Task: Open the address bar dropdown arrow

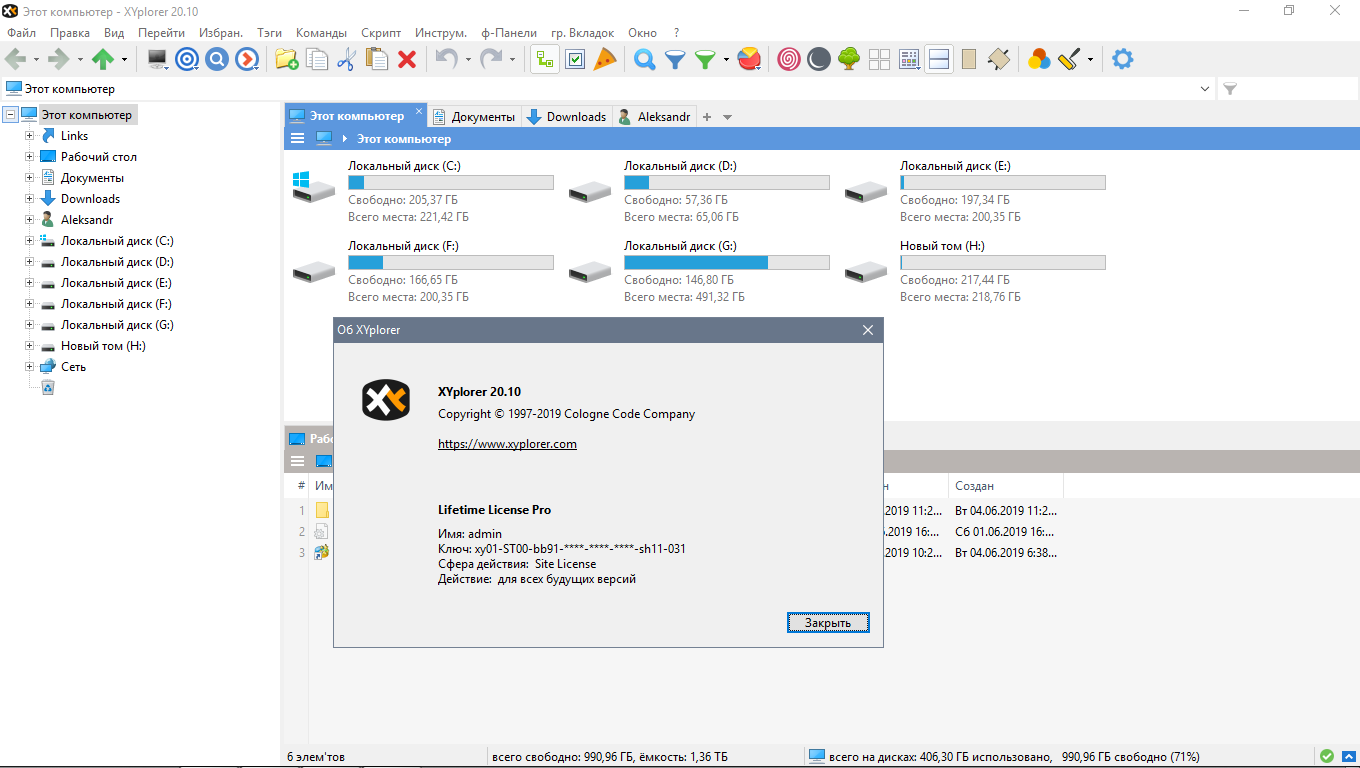Action: point(1204,89)
